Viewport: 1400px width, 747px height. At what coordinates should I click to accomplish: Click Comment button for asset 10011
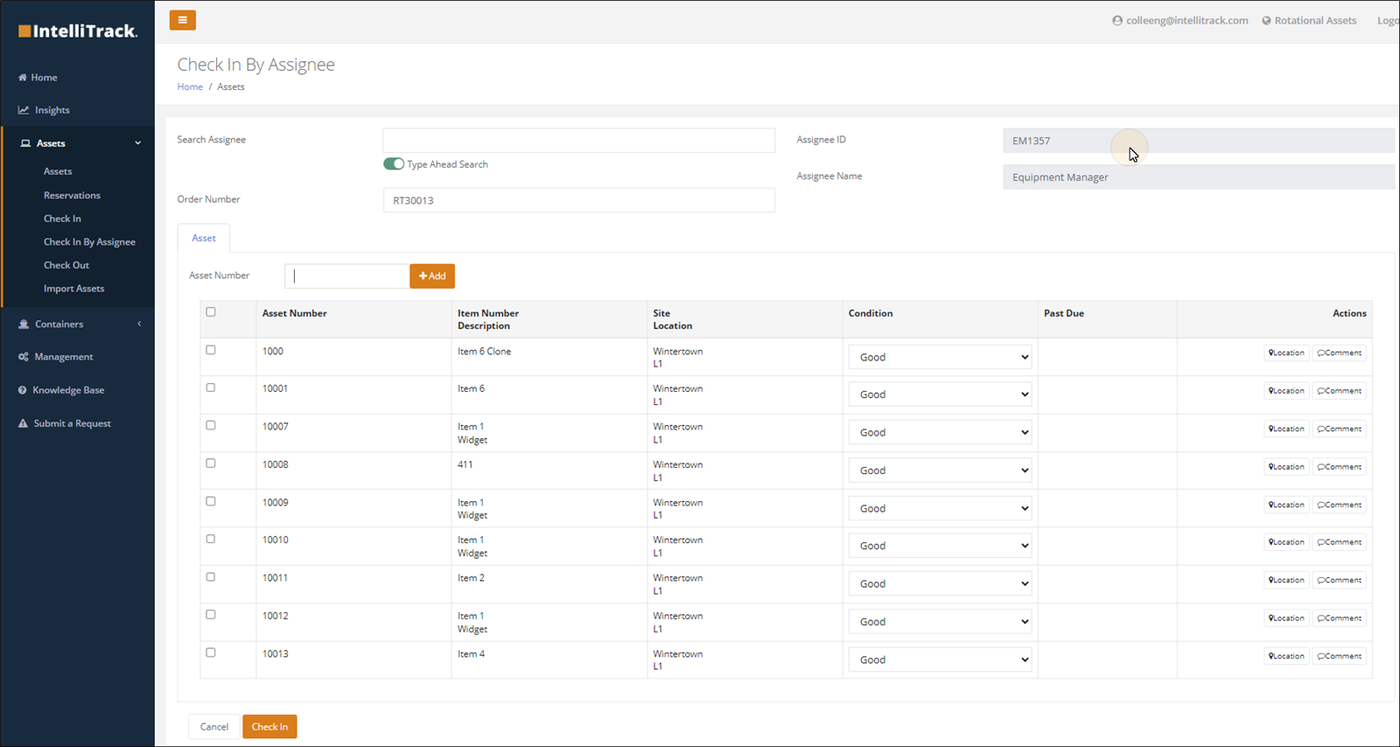pyautogui.click(x=1339, y=580)
